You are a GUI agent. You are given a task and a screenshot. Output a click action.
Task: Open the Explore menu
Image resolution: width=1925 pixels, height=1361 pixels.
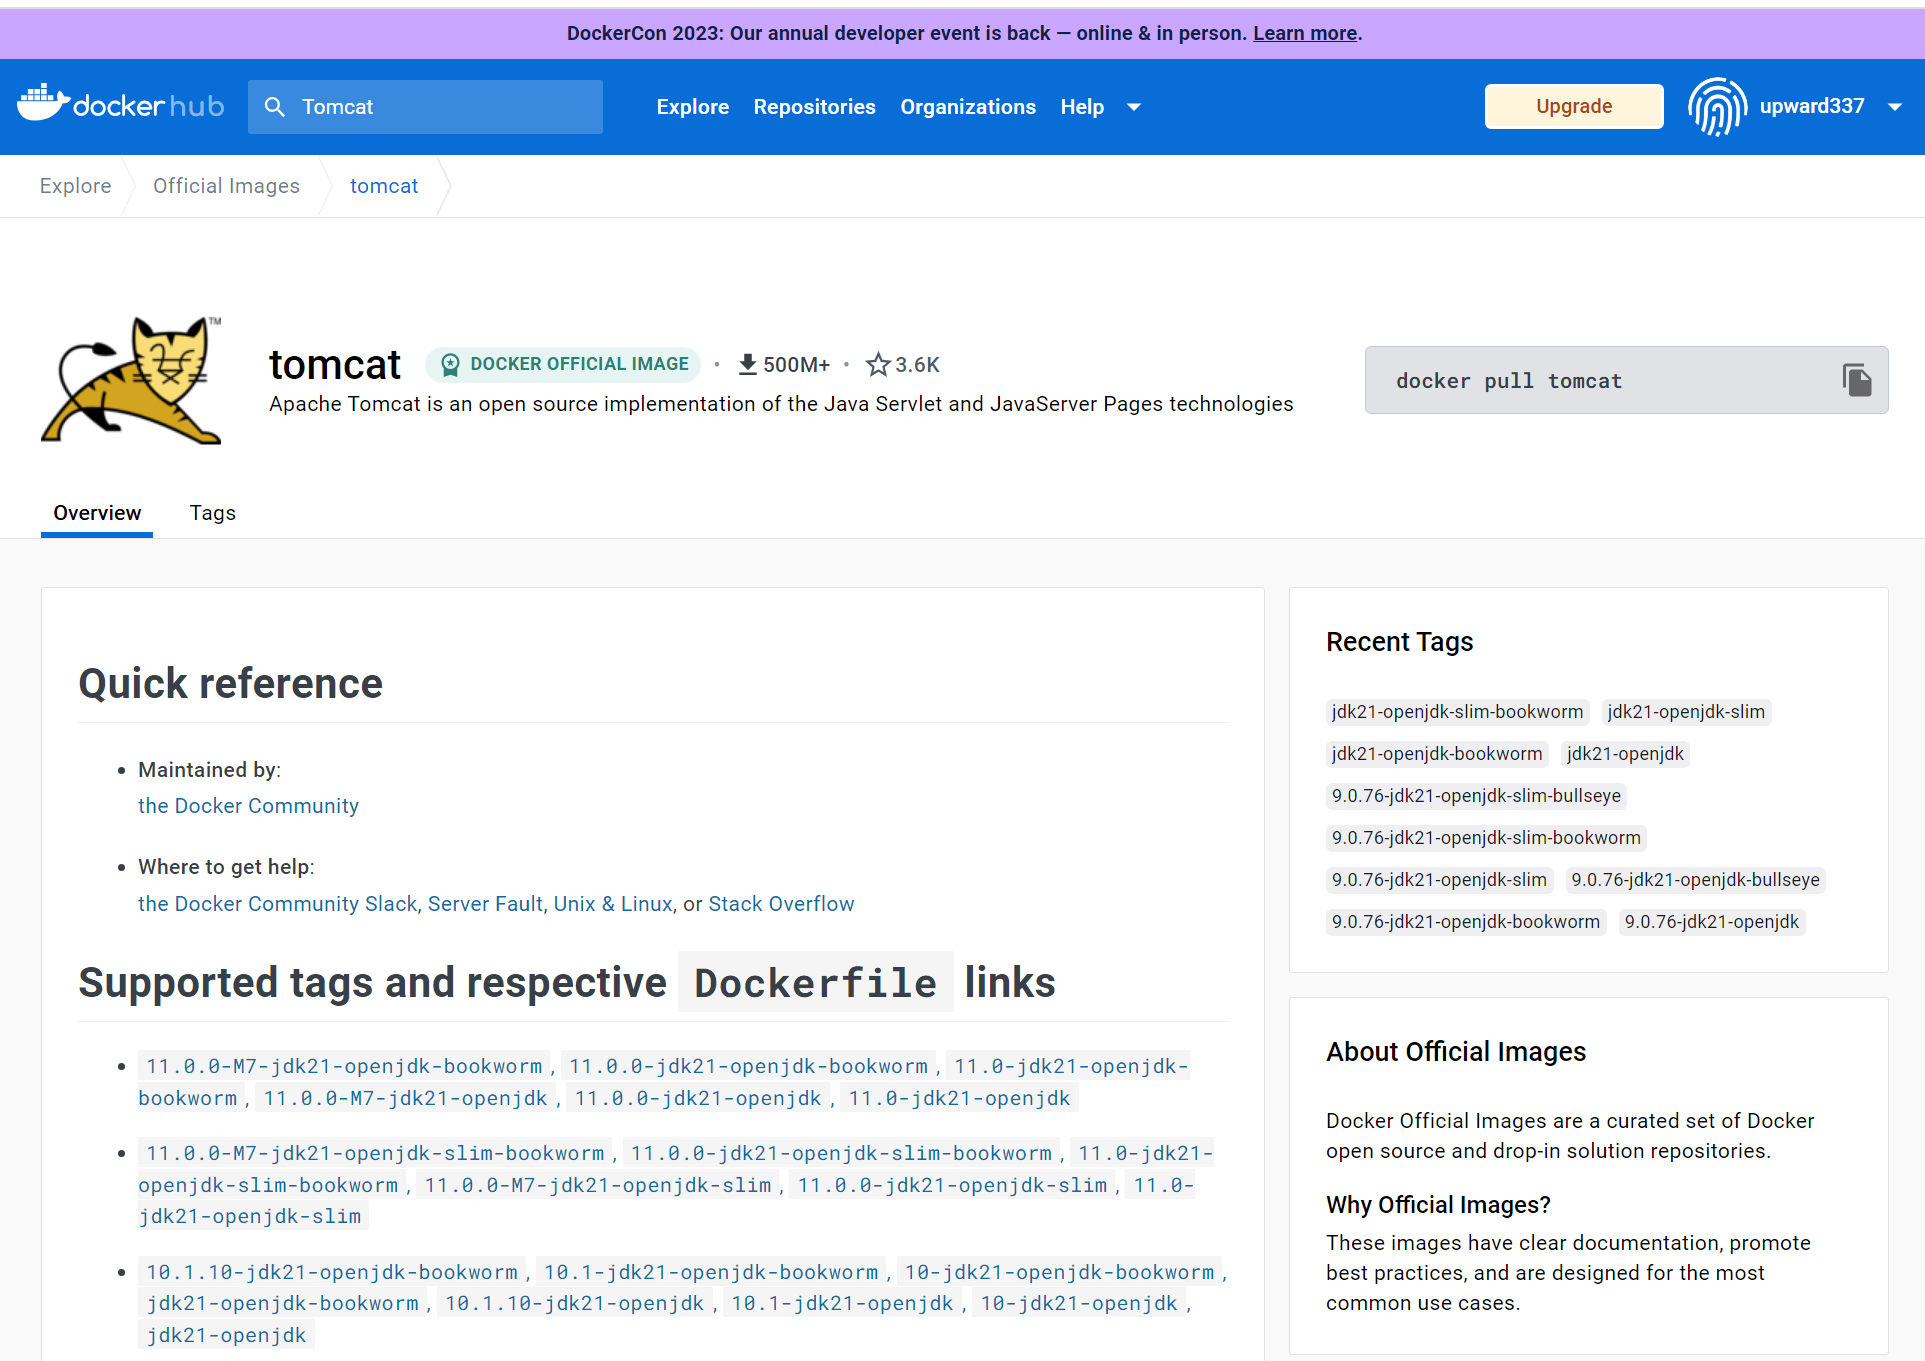click(692, 106)
